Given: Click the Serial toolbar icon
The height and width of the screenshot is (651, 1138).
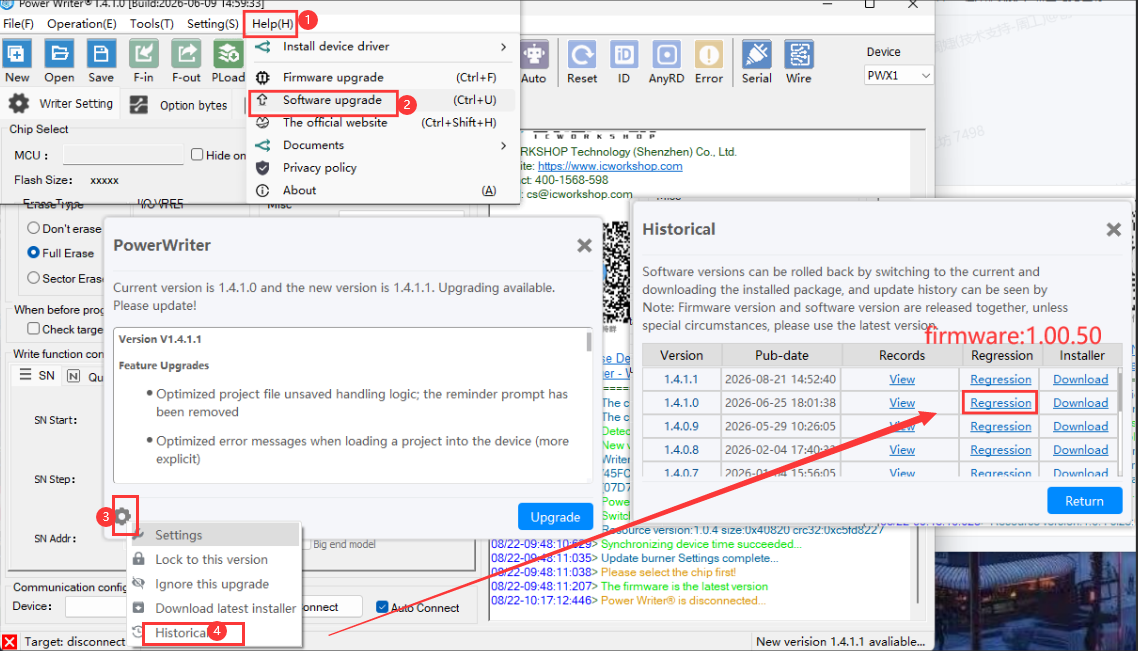Looking at the screenshot, I should click(x=756, y=54).
